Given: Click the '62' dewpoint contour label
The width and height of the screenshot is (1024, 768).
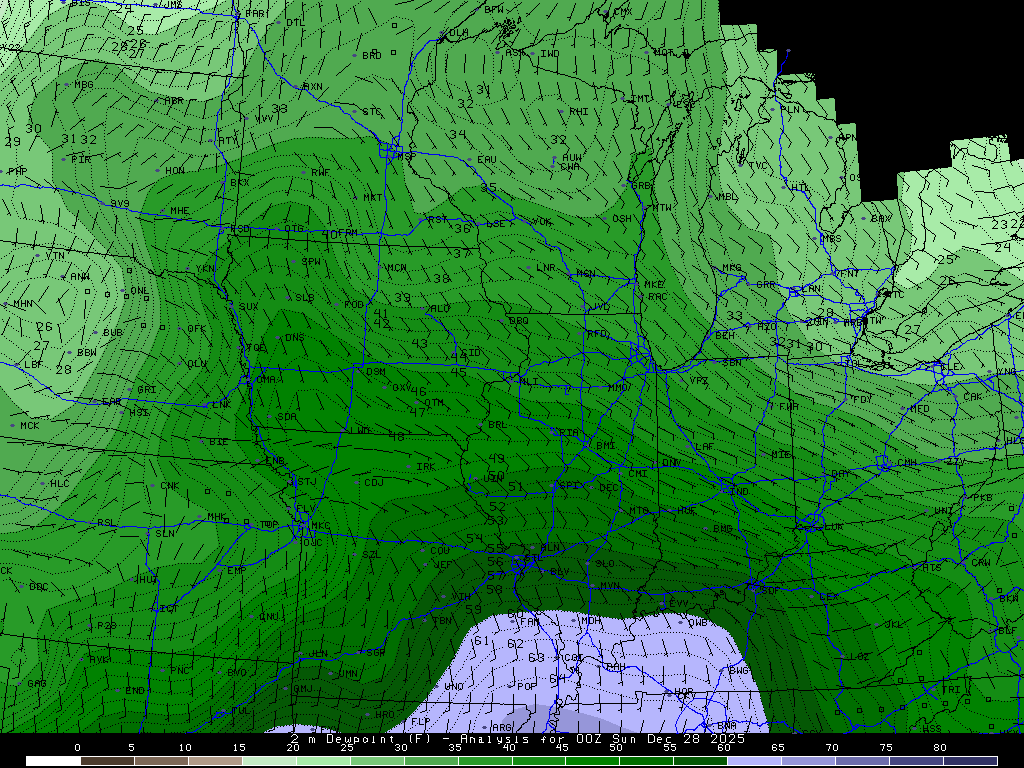Looking at the screenshot, I should (515, 643).
